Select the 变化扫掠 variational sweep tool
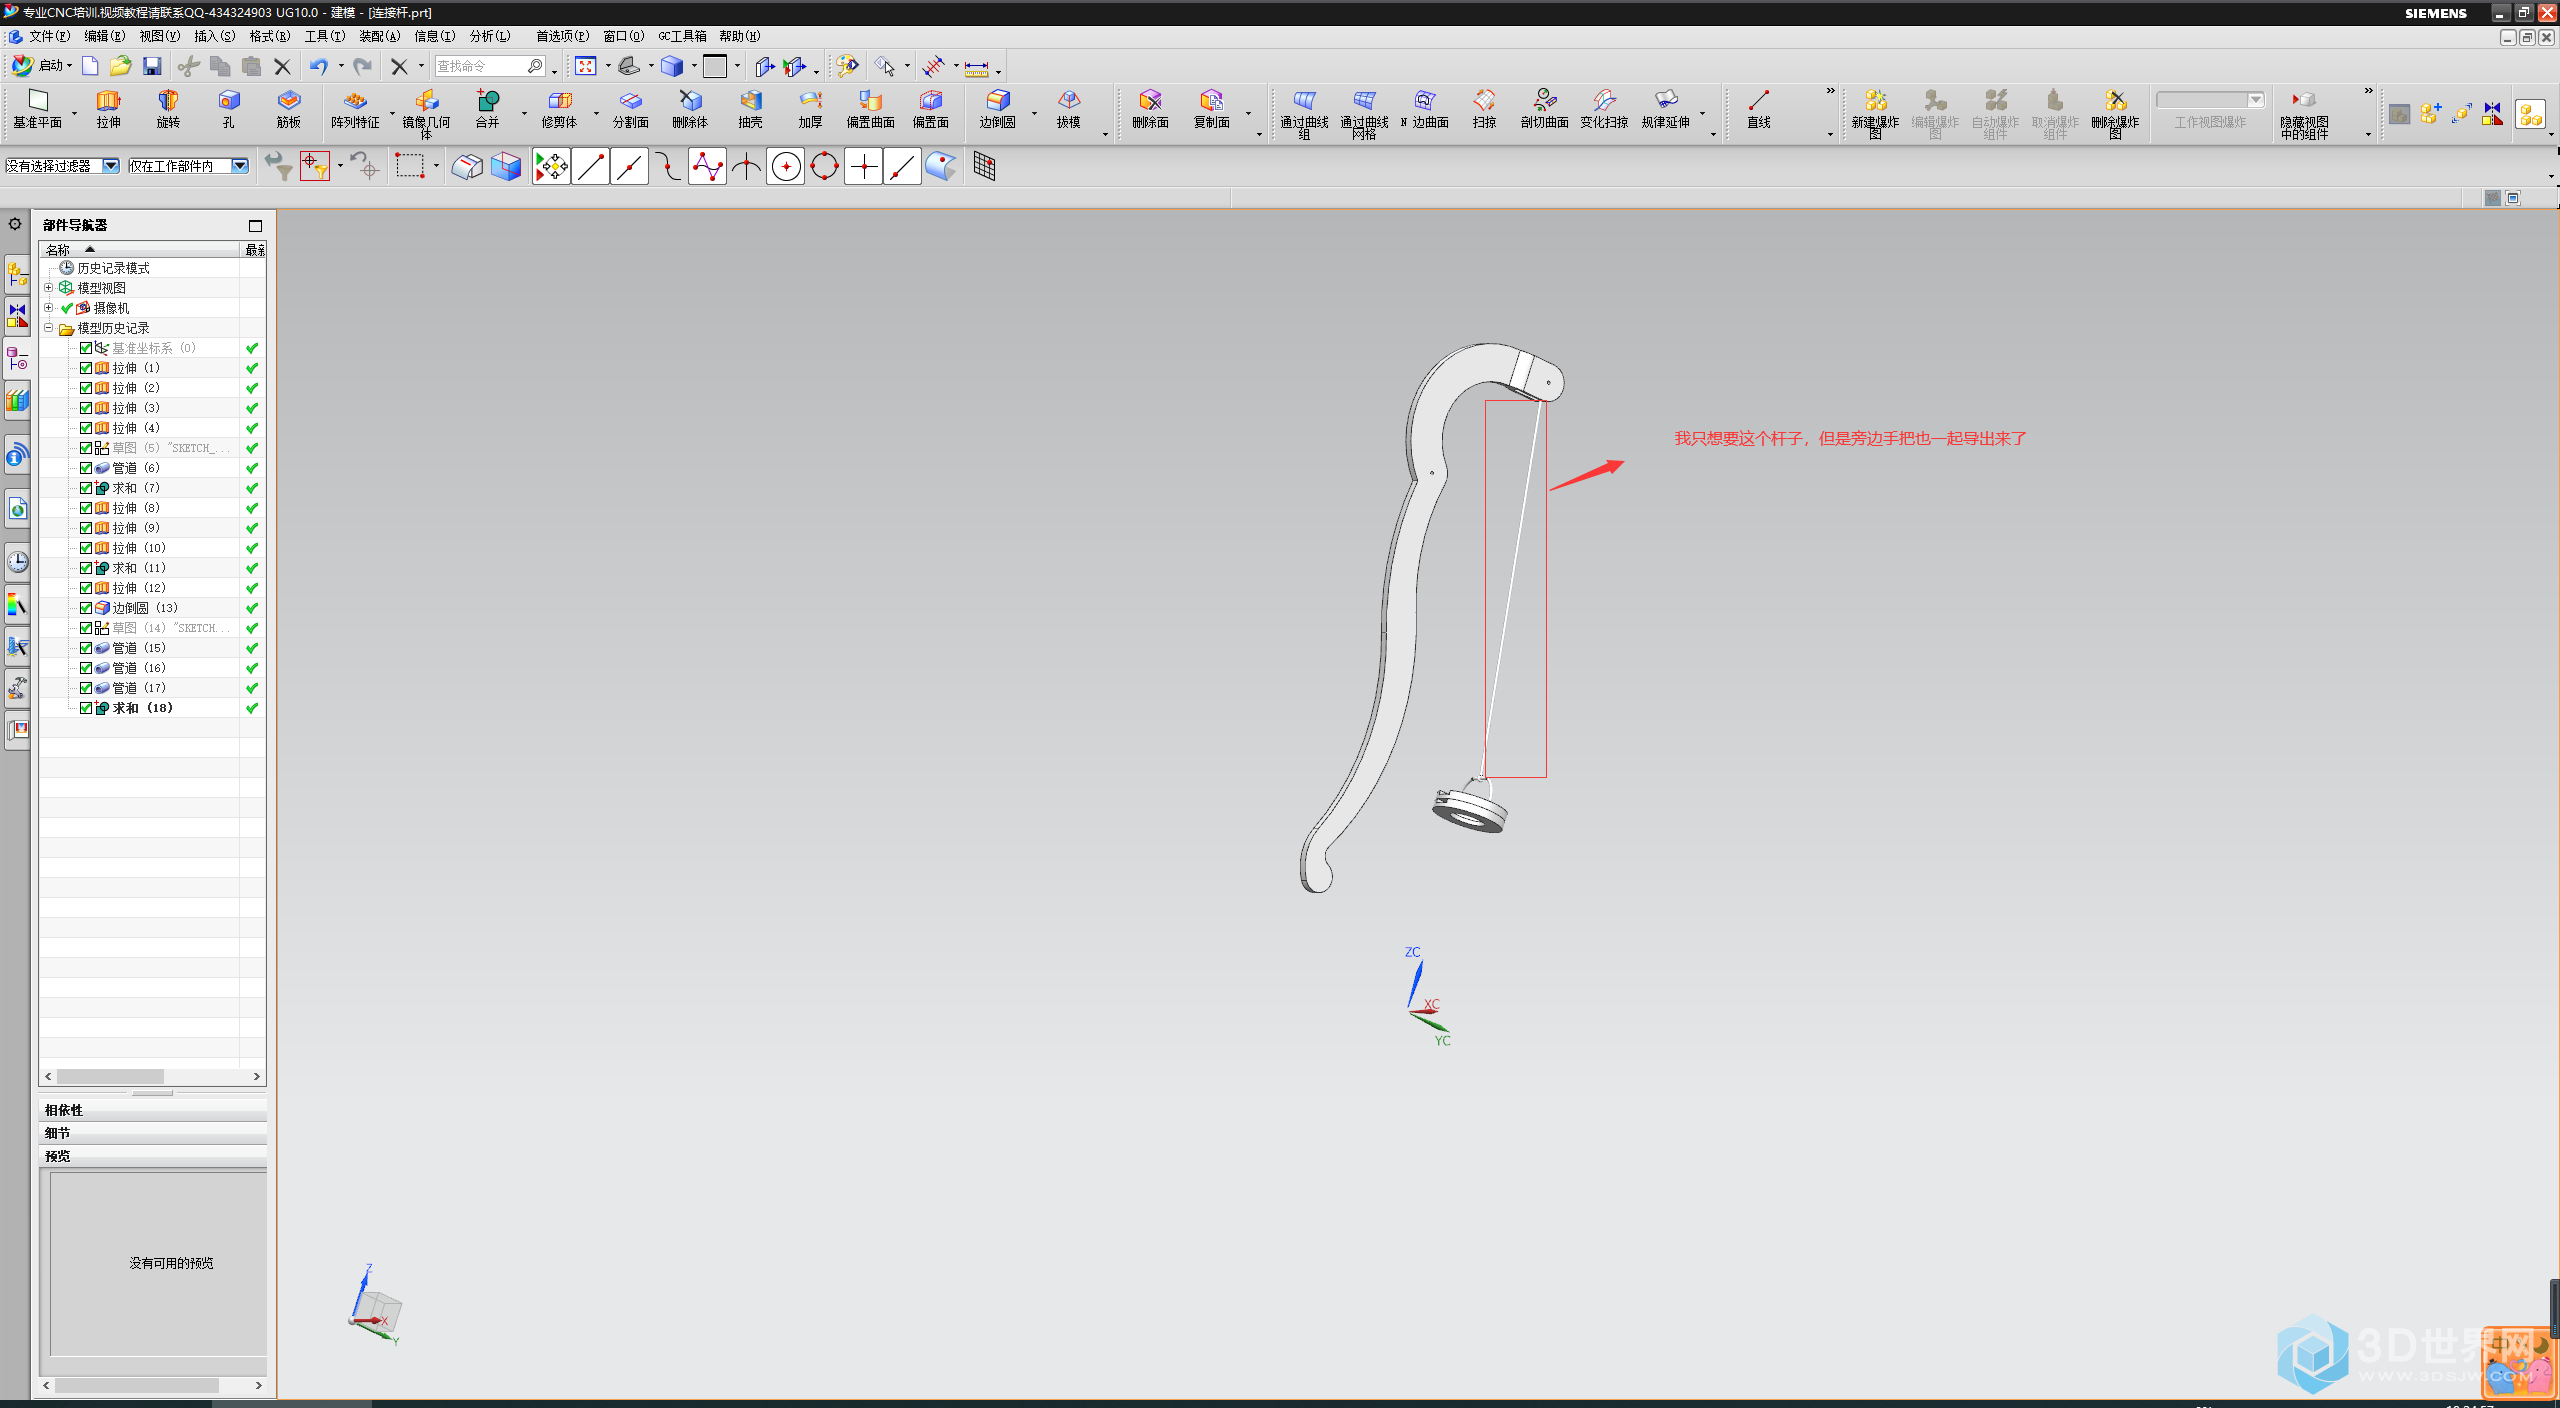This screenshot has height=1408, width=2560. 1604,109
